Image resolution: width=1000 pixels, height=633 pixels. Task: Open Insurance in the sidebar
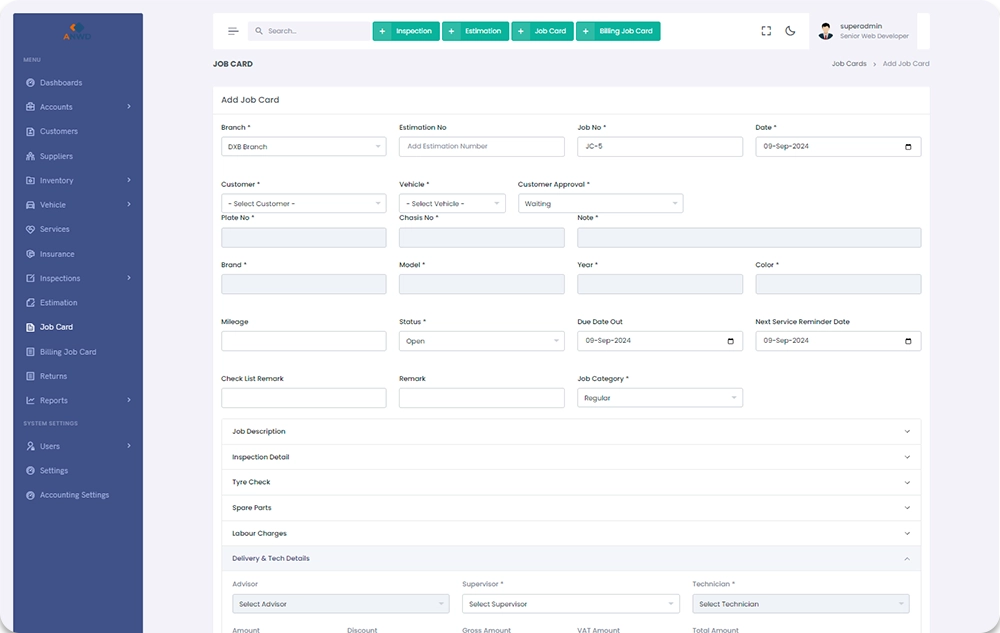point(56,254)
